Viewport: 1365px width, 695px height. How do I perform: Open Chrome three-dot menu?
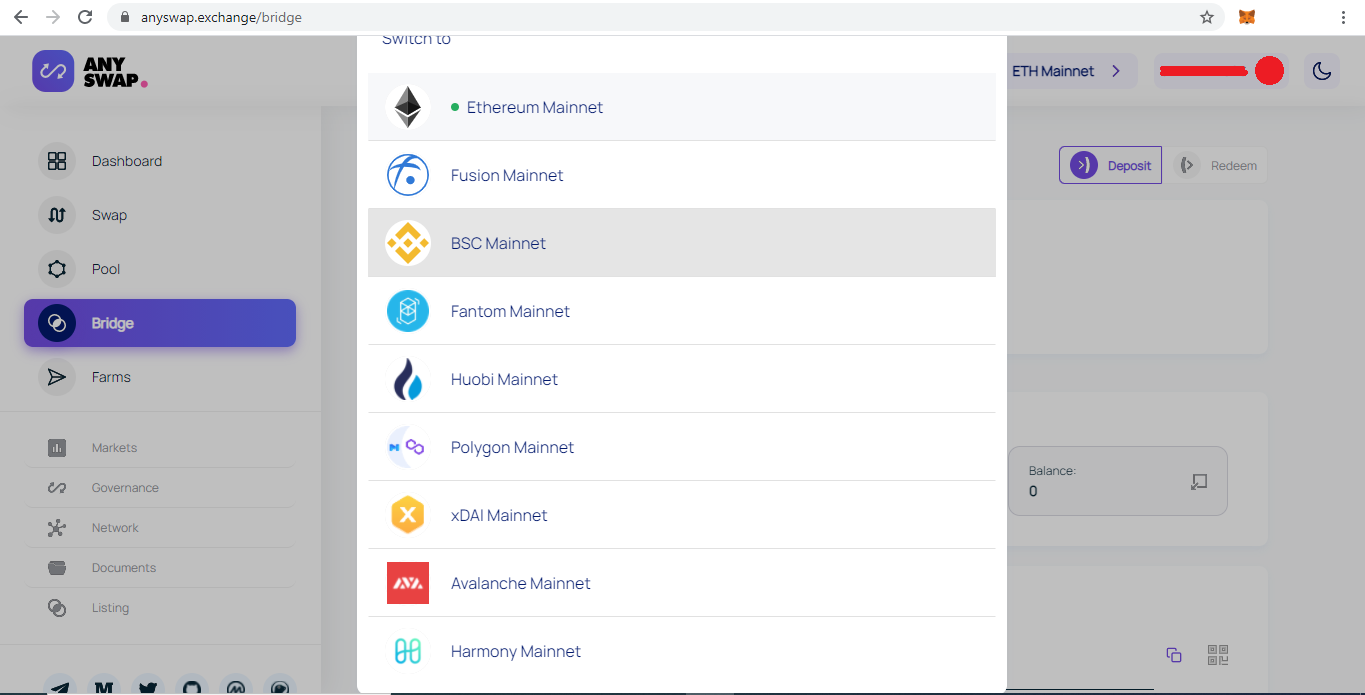pyautogui.click(x=1343, y=17)
